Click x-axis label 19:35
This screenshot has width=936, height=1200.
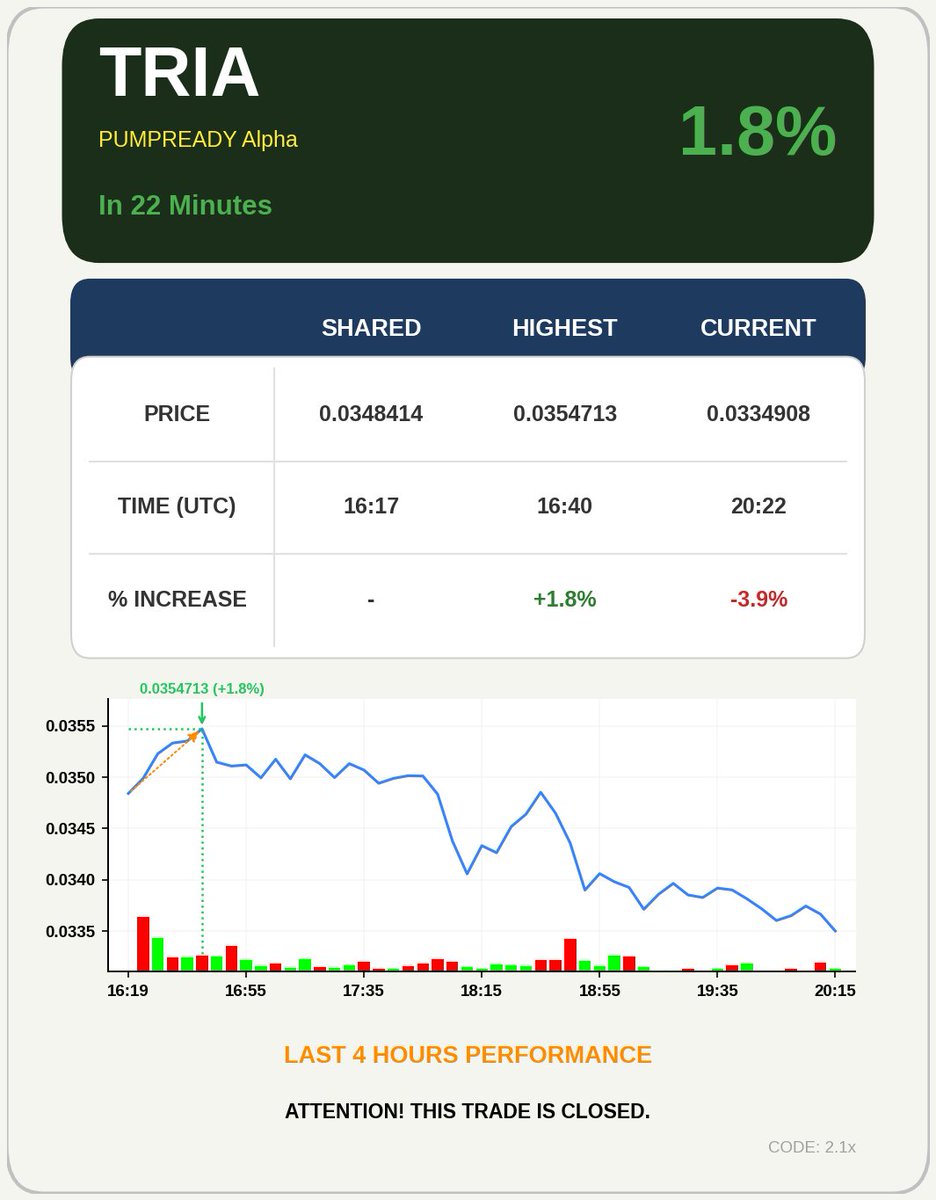coord(717,990)
